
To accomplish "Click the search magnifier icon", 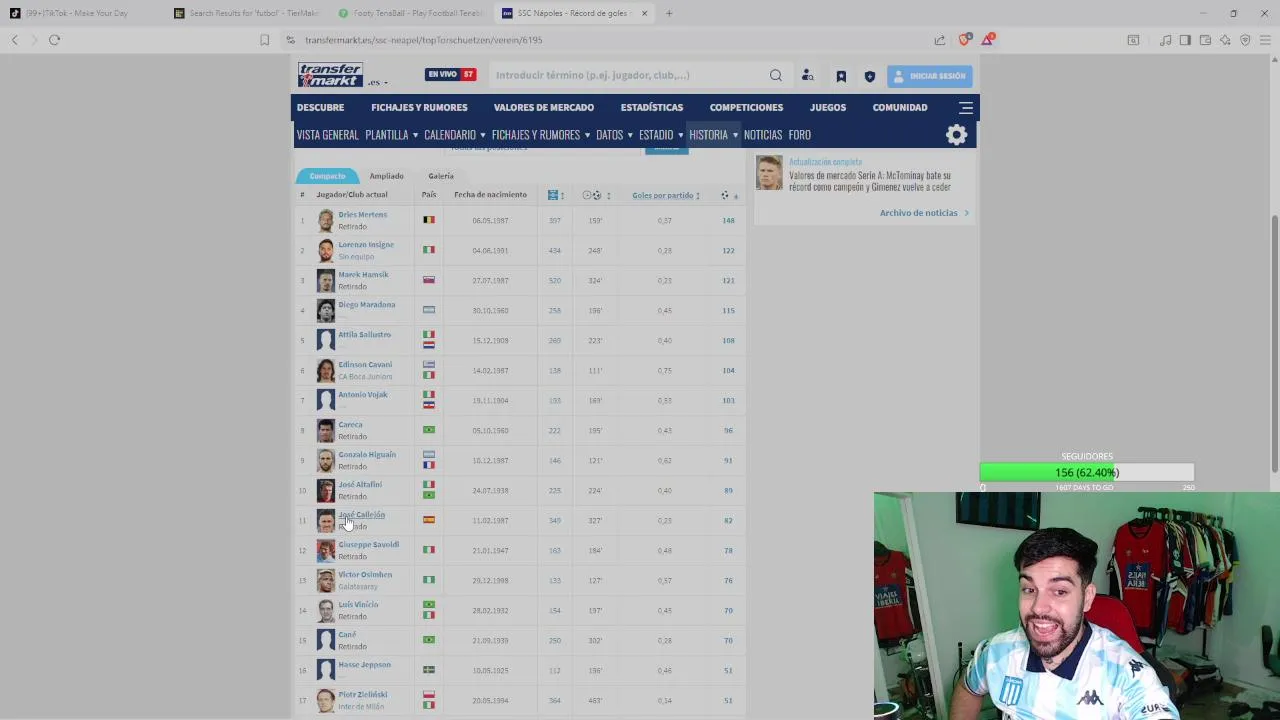I will 776,75.
